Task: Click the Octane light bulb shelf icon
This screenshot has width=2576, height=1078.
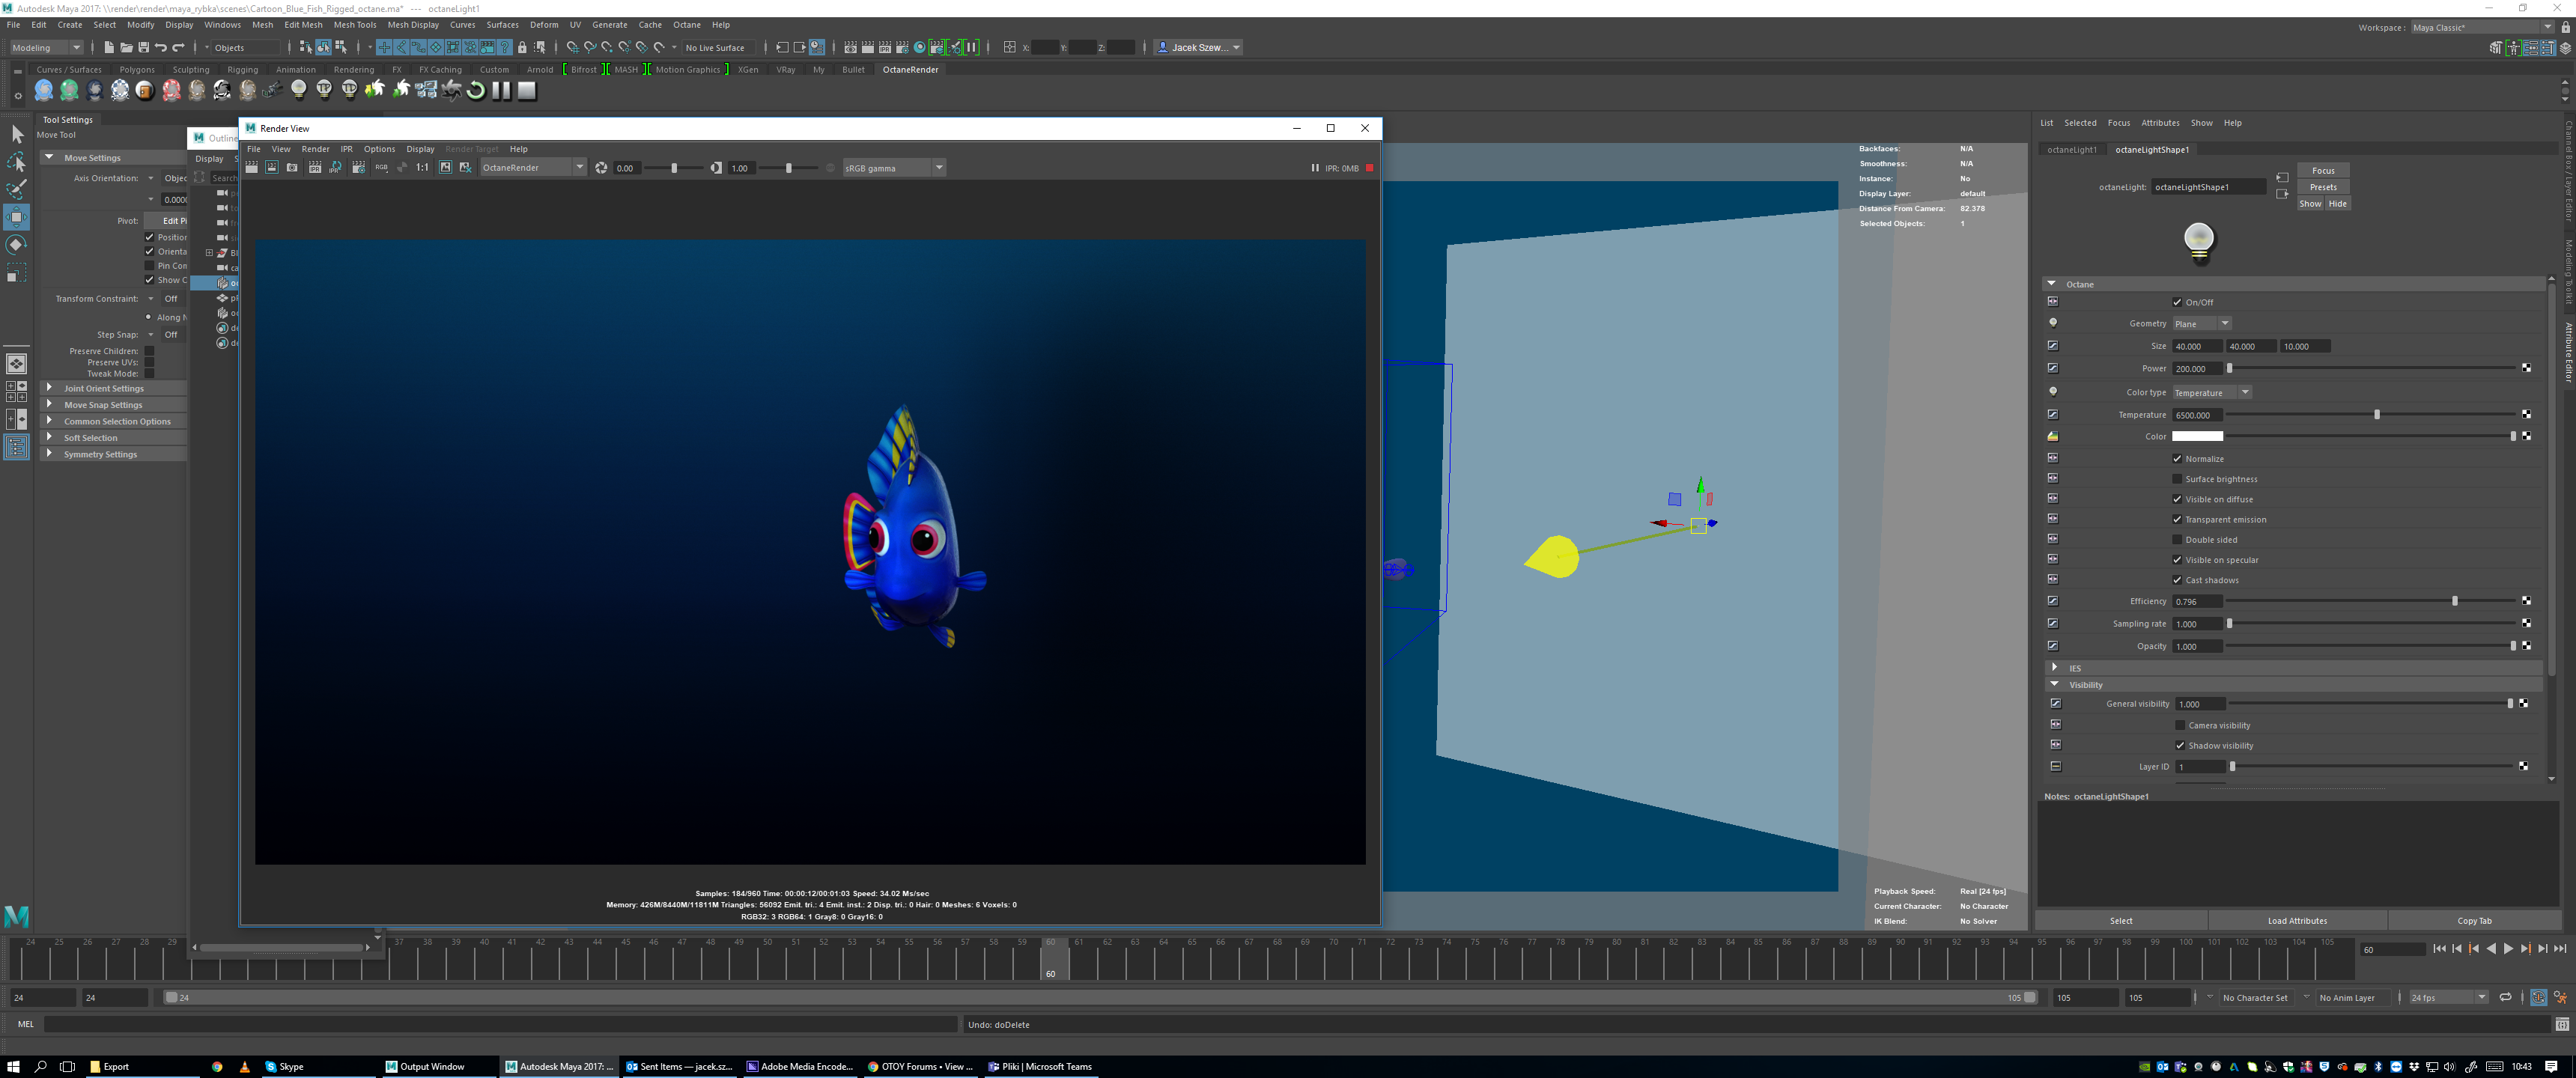Action: [x=299, y=90]
